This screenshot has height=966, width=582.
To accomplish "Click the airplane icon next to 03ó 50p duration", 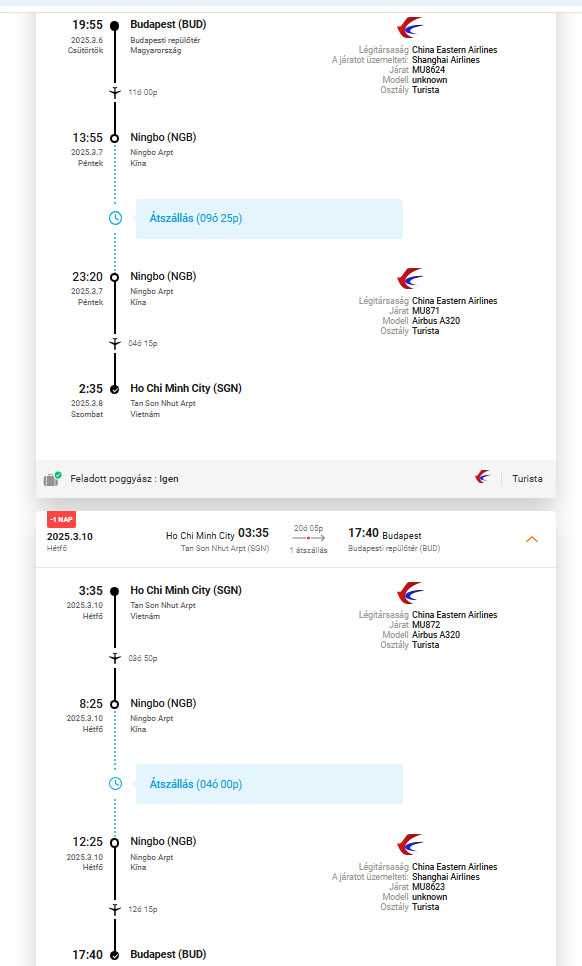I will pyautogui.click(x=115, y=658).
